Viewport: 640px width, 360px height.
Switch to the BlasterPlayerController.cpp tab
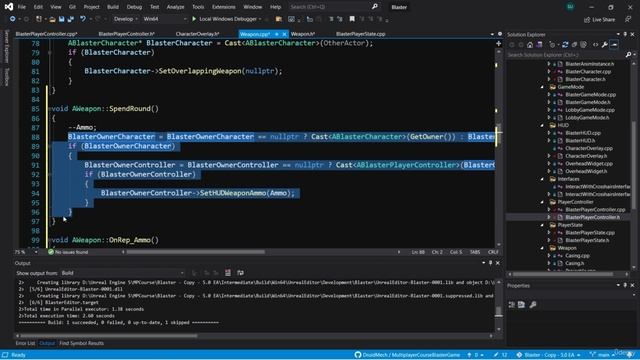click(46, 34)
